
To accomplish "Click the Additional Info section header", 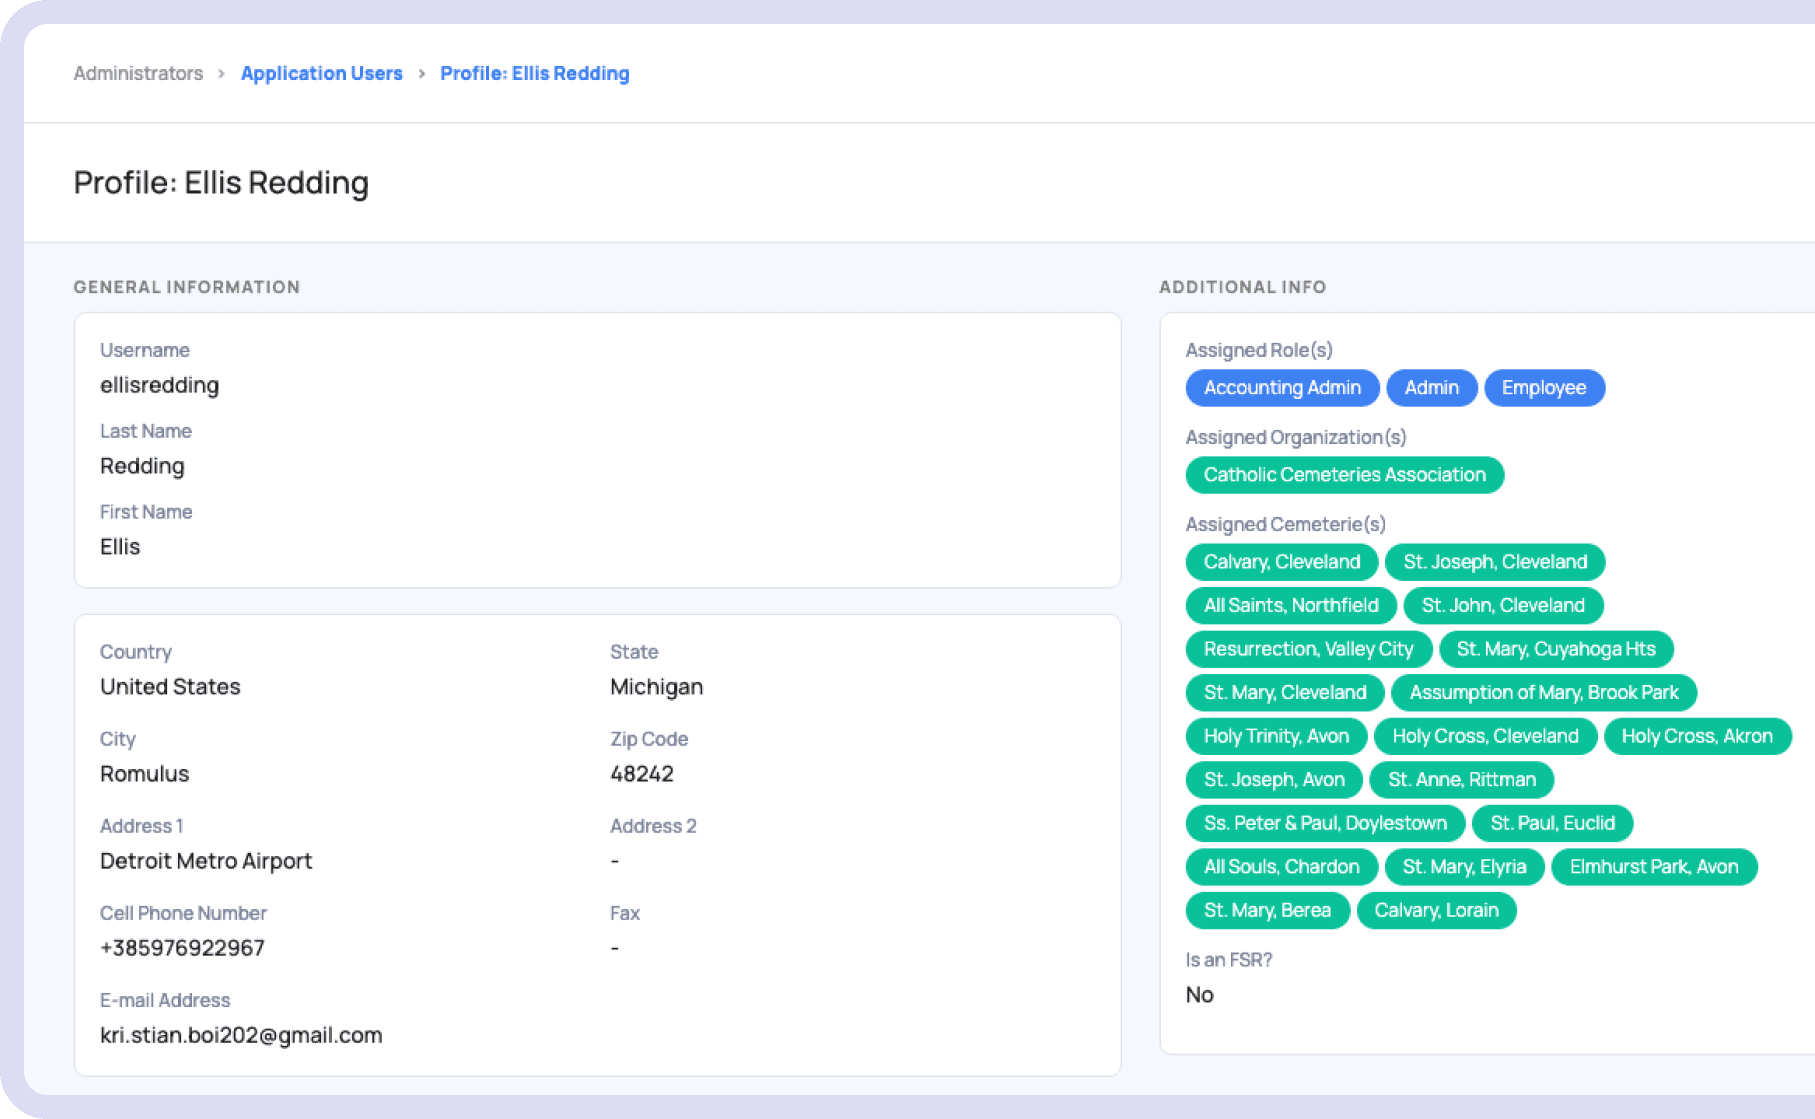I will 1242,287.
